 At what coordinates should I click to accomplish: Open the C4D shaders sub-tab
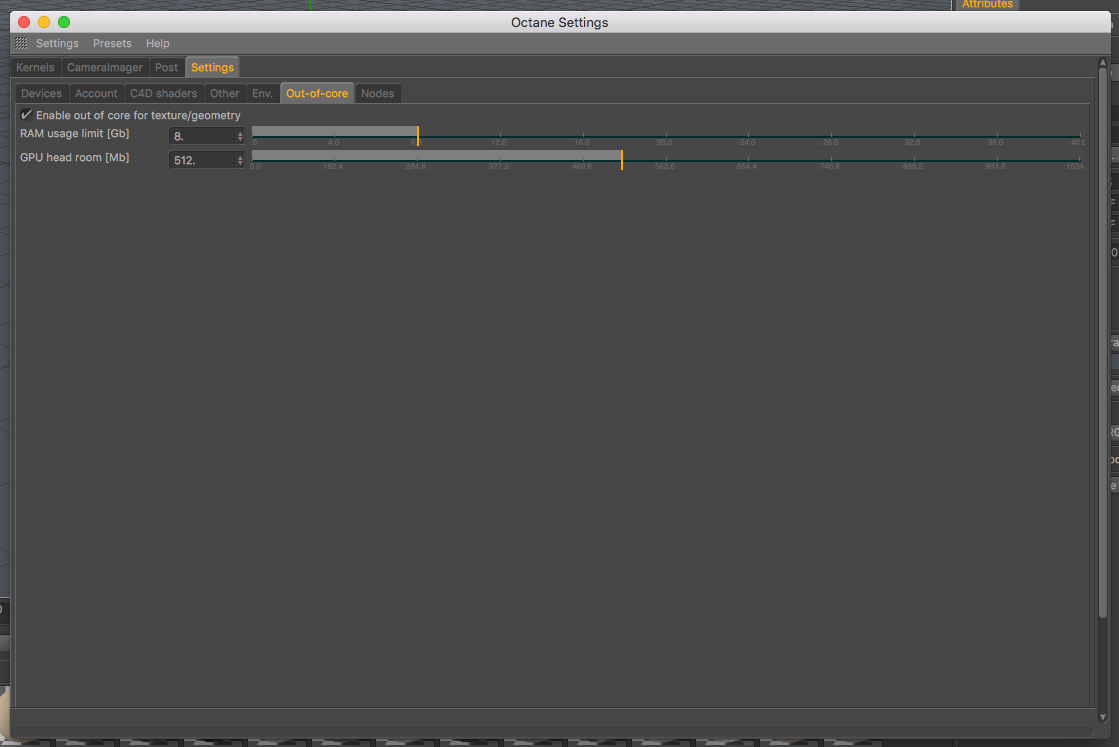[163, 93]
